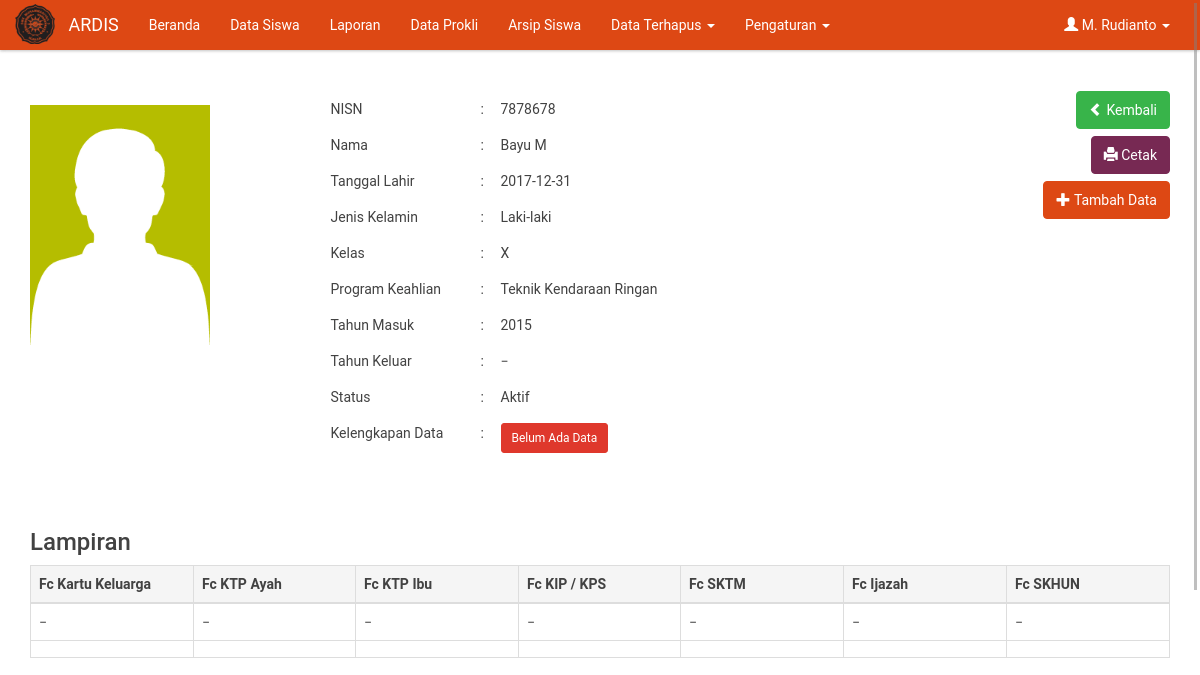Click the user icon beside M. Rudianto
This screenshot has width=1200, height=675.
coord(1071,24)
